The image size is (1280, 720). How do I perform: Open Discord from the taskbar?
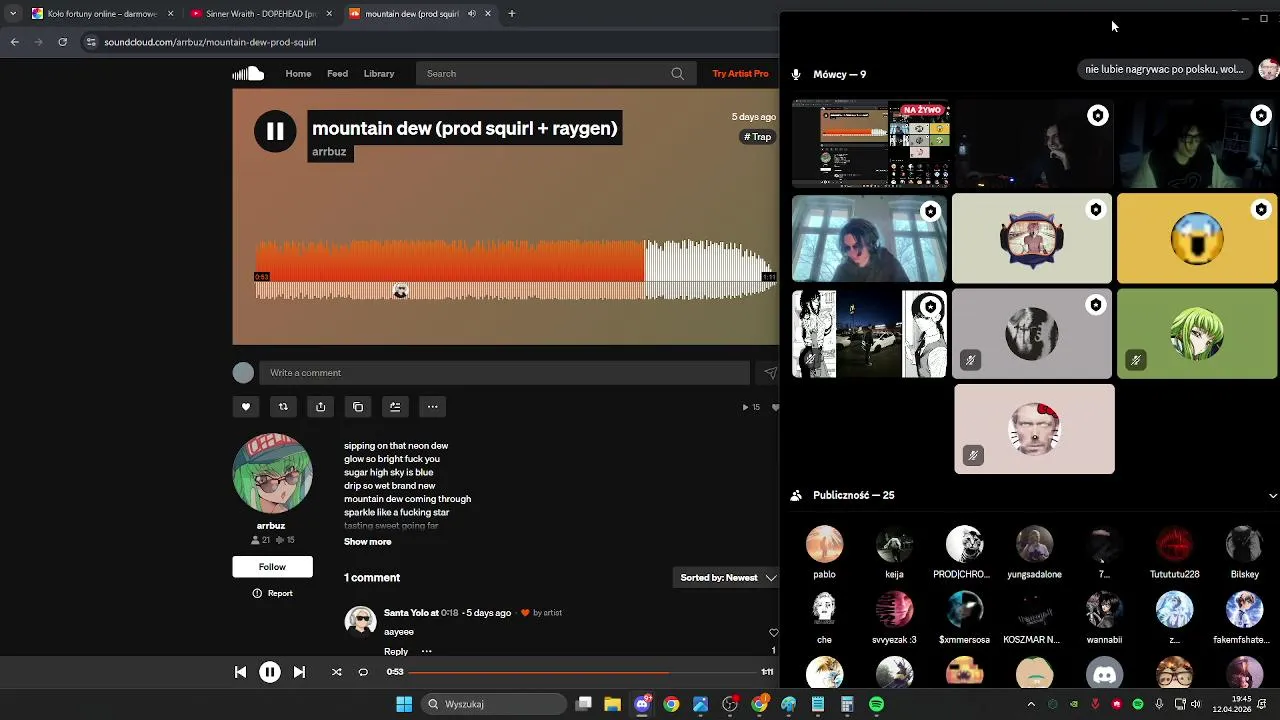[642, 704]
